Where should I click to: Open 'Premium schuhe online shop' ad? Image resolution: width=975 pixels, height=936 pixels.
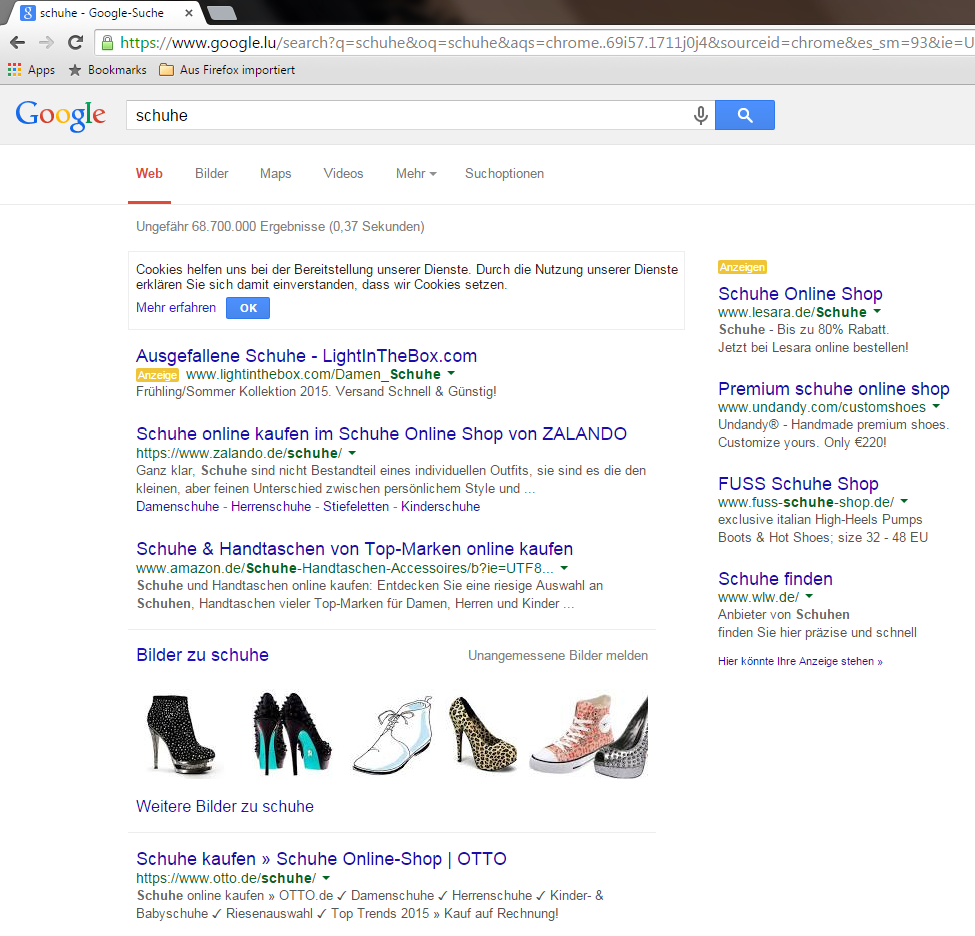coord(833,389)
